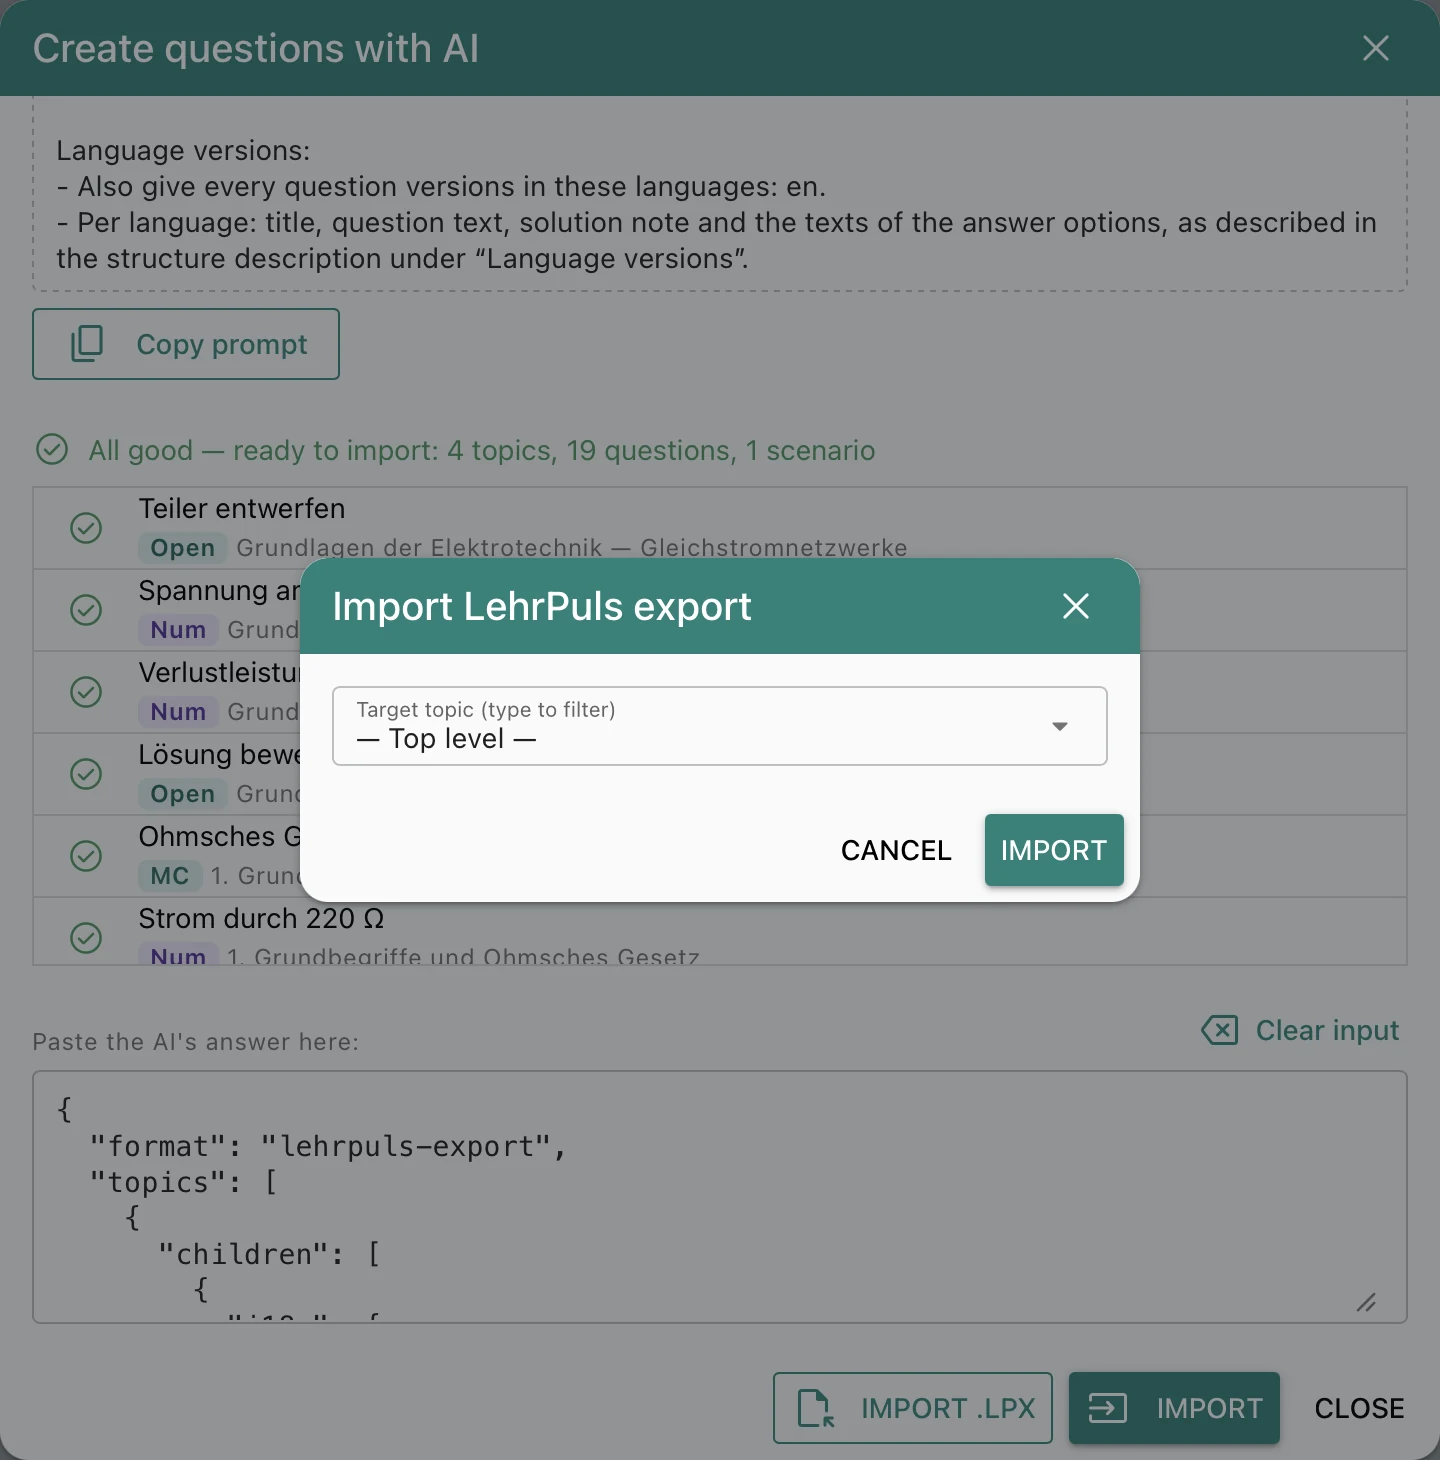Click the check icon beside Ohmsches row
The image size is (1440, 1460).
pos(86,856)
